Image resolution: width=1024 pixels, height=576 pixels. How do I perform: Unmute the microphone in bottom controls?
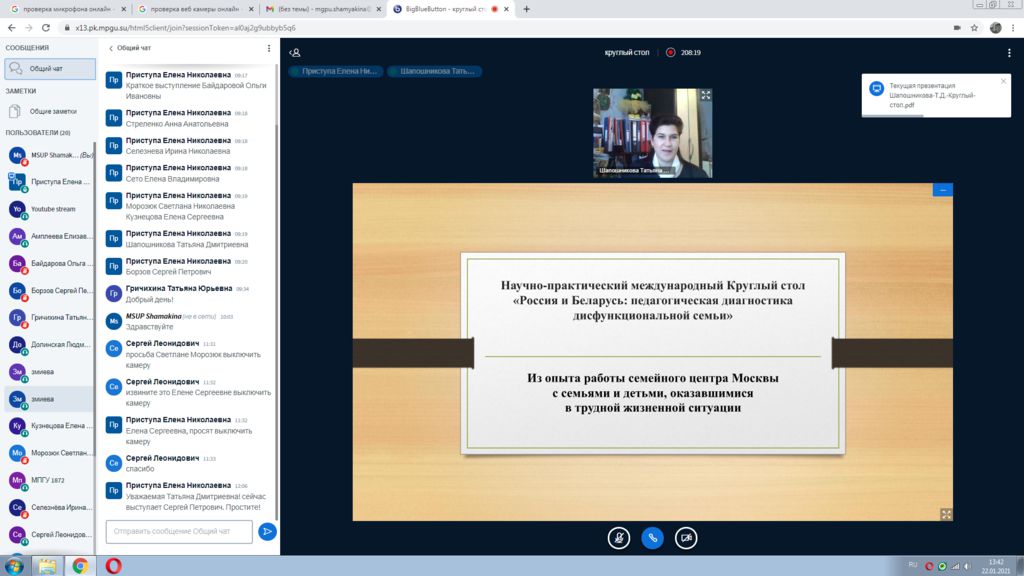click(619, 537)
